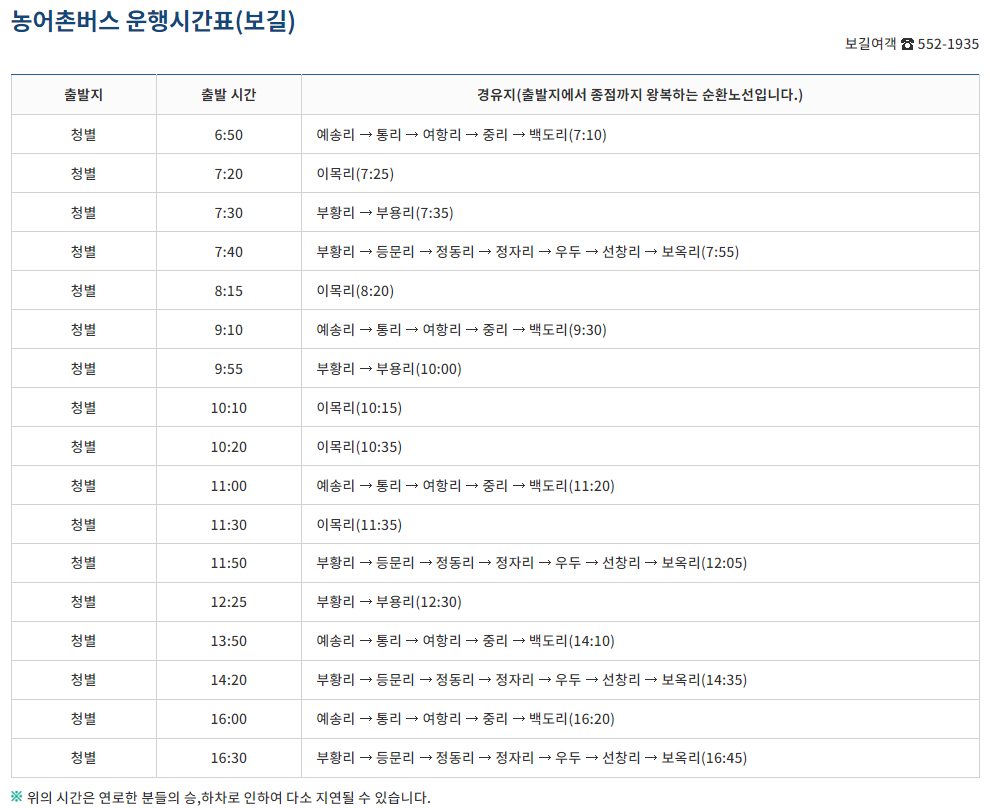The height and width of the screenshot is (808, 990).
Task: Select route 이목리(7:25)
Action: 355,174
